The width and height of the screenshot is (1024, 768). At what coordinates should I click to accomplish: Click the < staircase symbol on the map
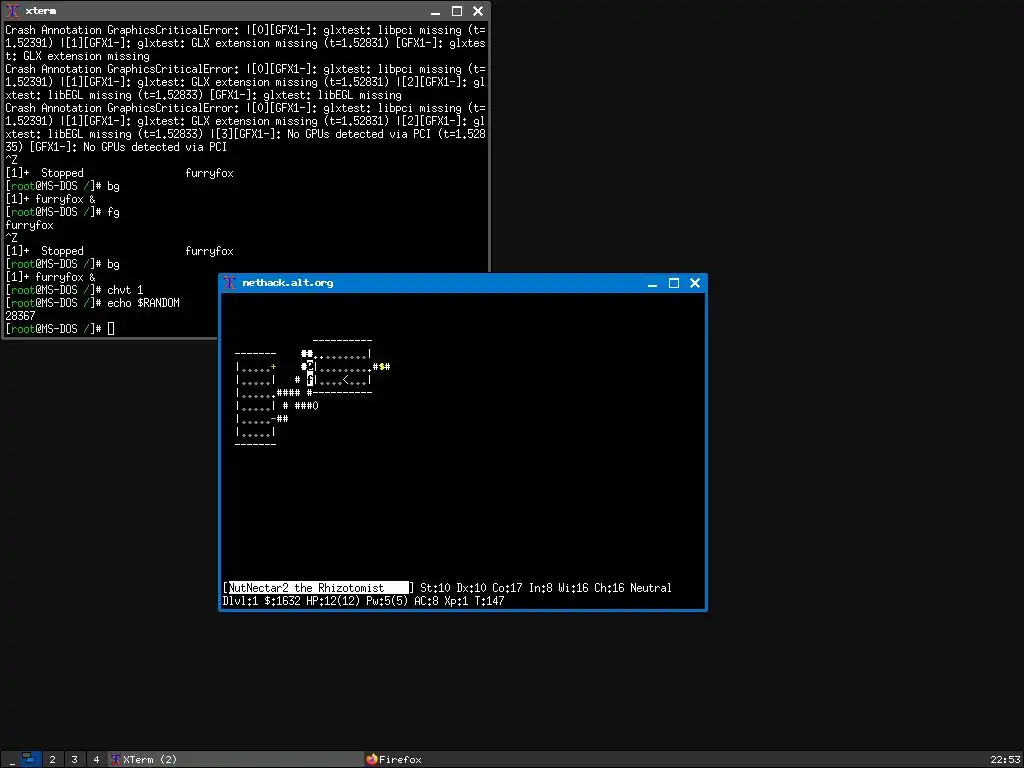(346, 379)
